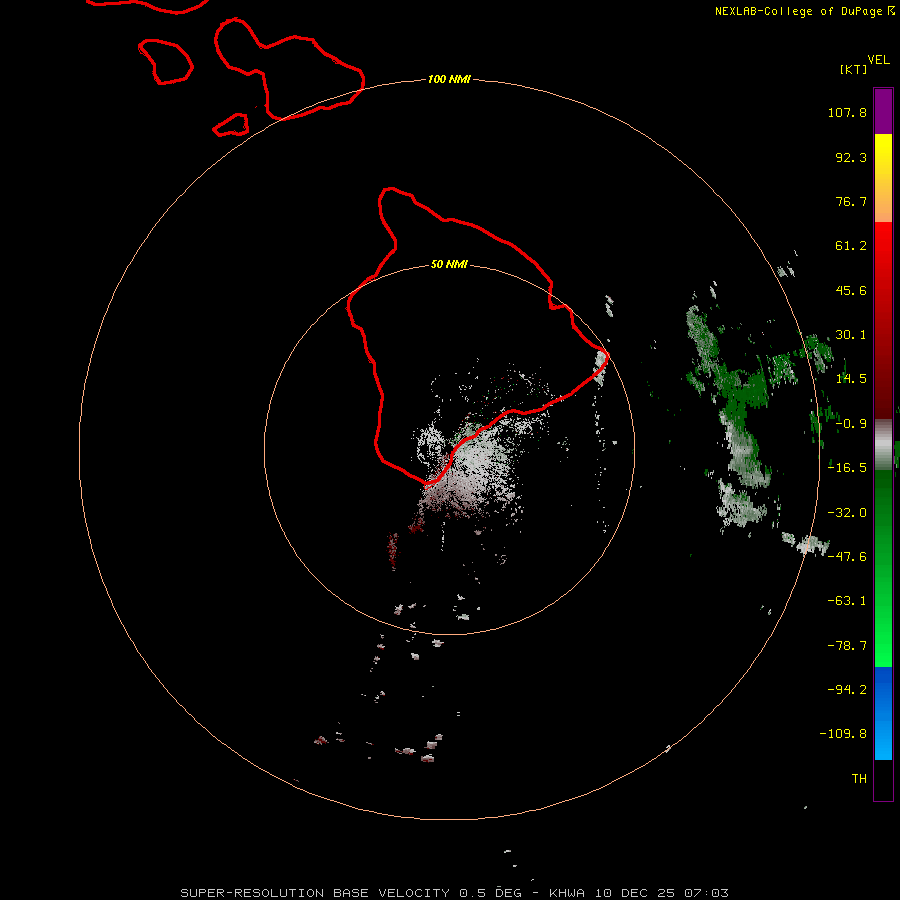Click the -16.5 velocity scale value
The image size is (900, 900).
tap(847, 468)
